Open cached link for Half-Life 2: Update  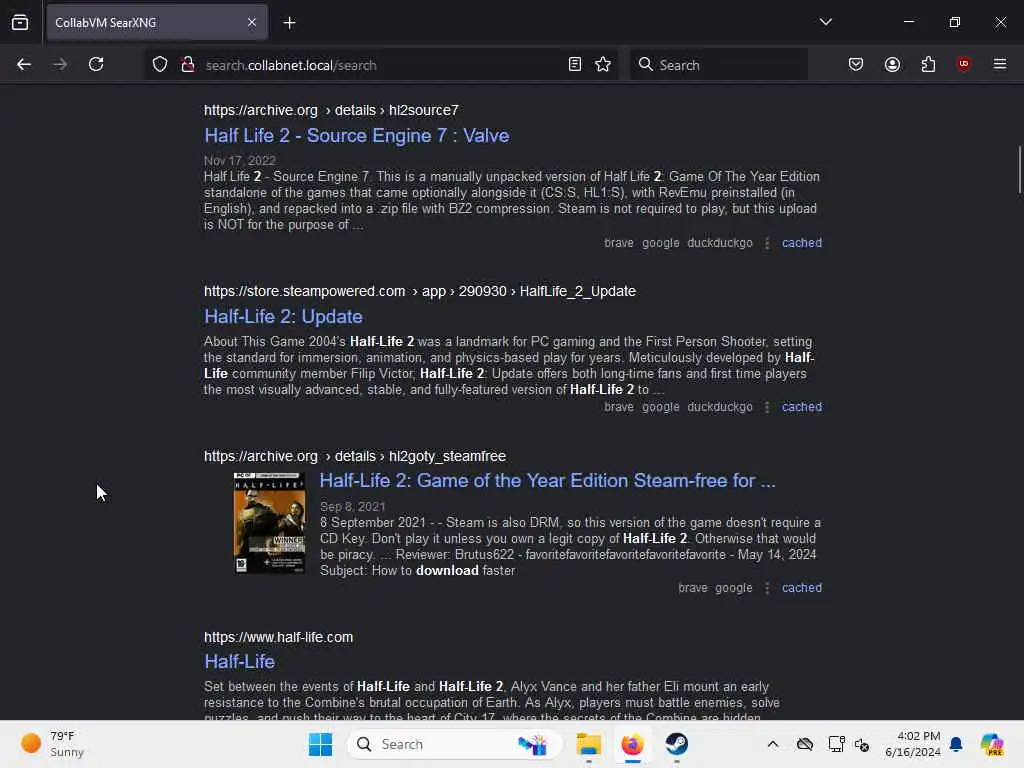click(801, 407)
